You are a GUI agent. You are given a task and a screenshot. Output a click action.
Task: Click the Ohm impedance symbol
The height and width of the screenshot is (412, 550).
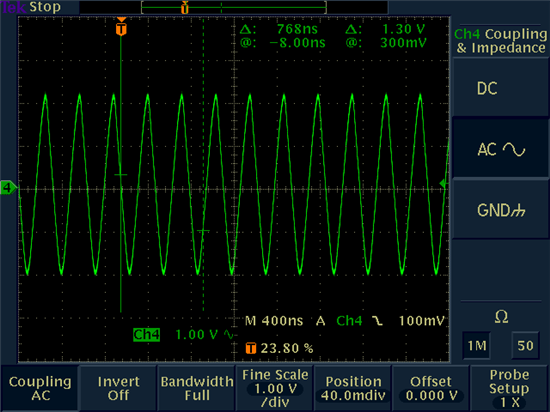pos(501,317)
